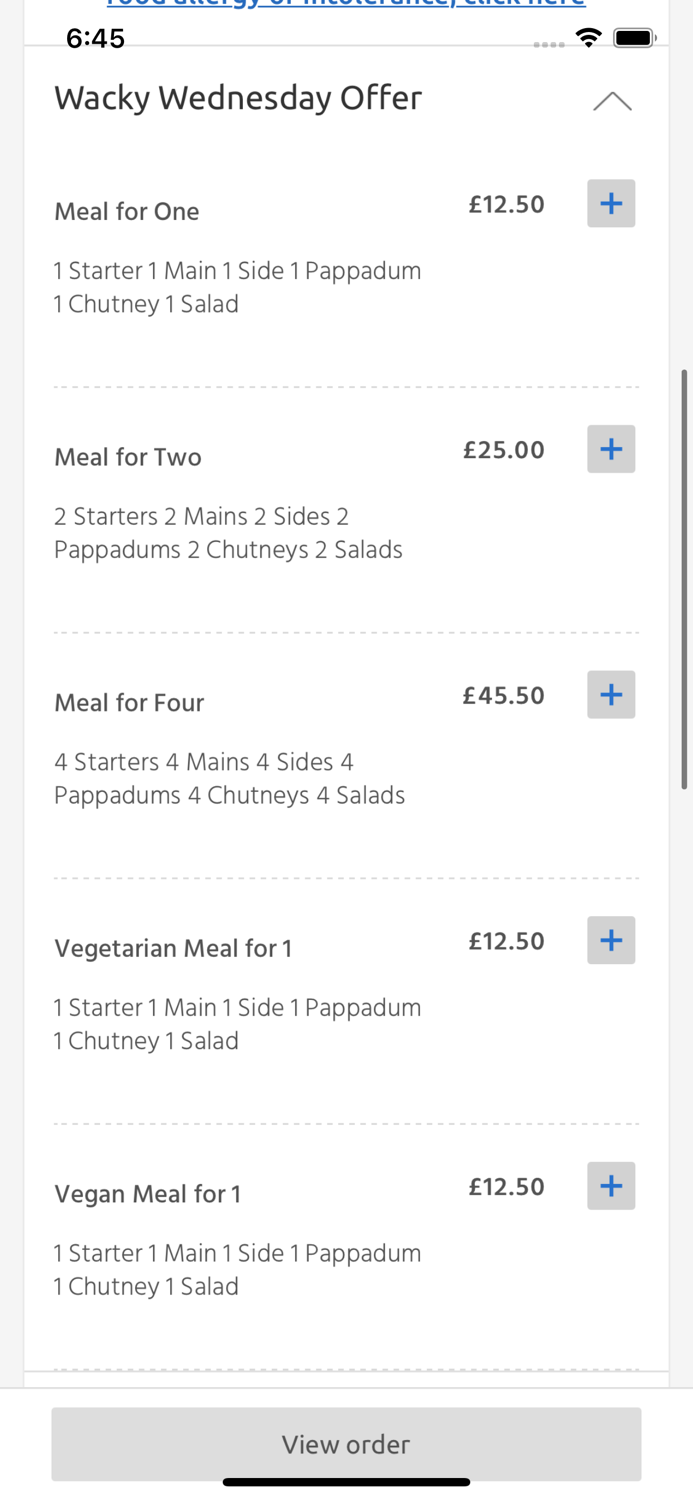Click the £45.50 price of Meal for Four
The width and height of the screenshot is (693, 1500).
pyautogui.click(x=504, y=695)
